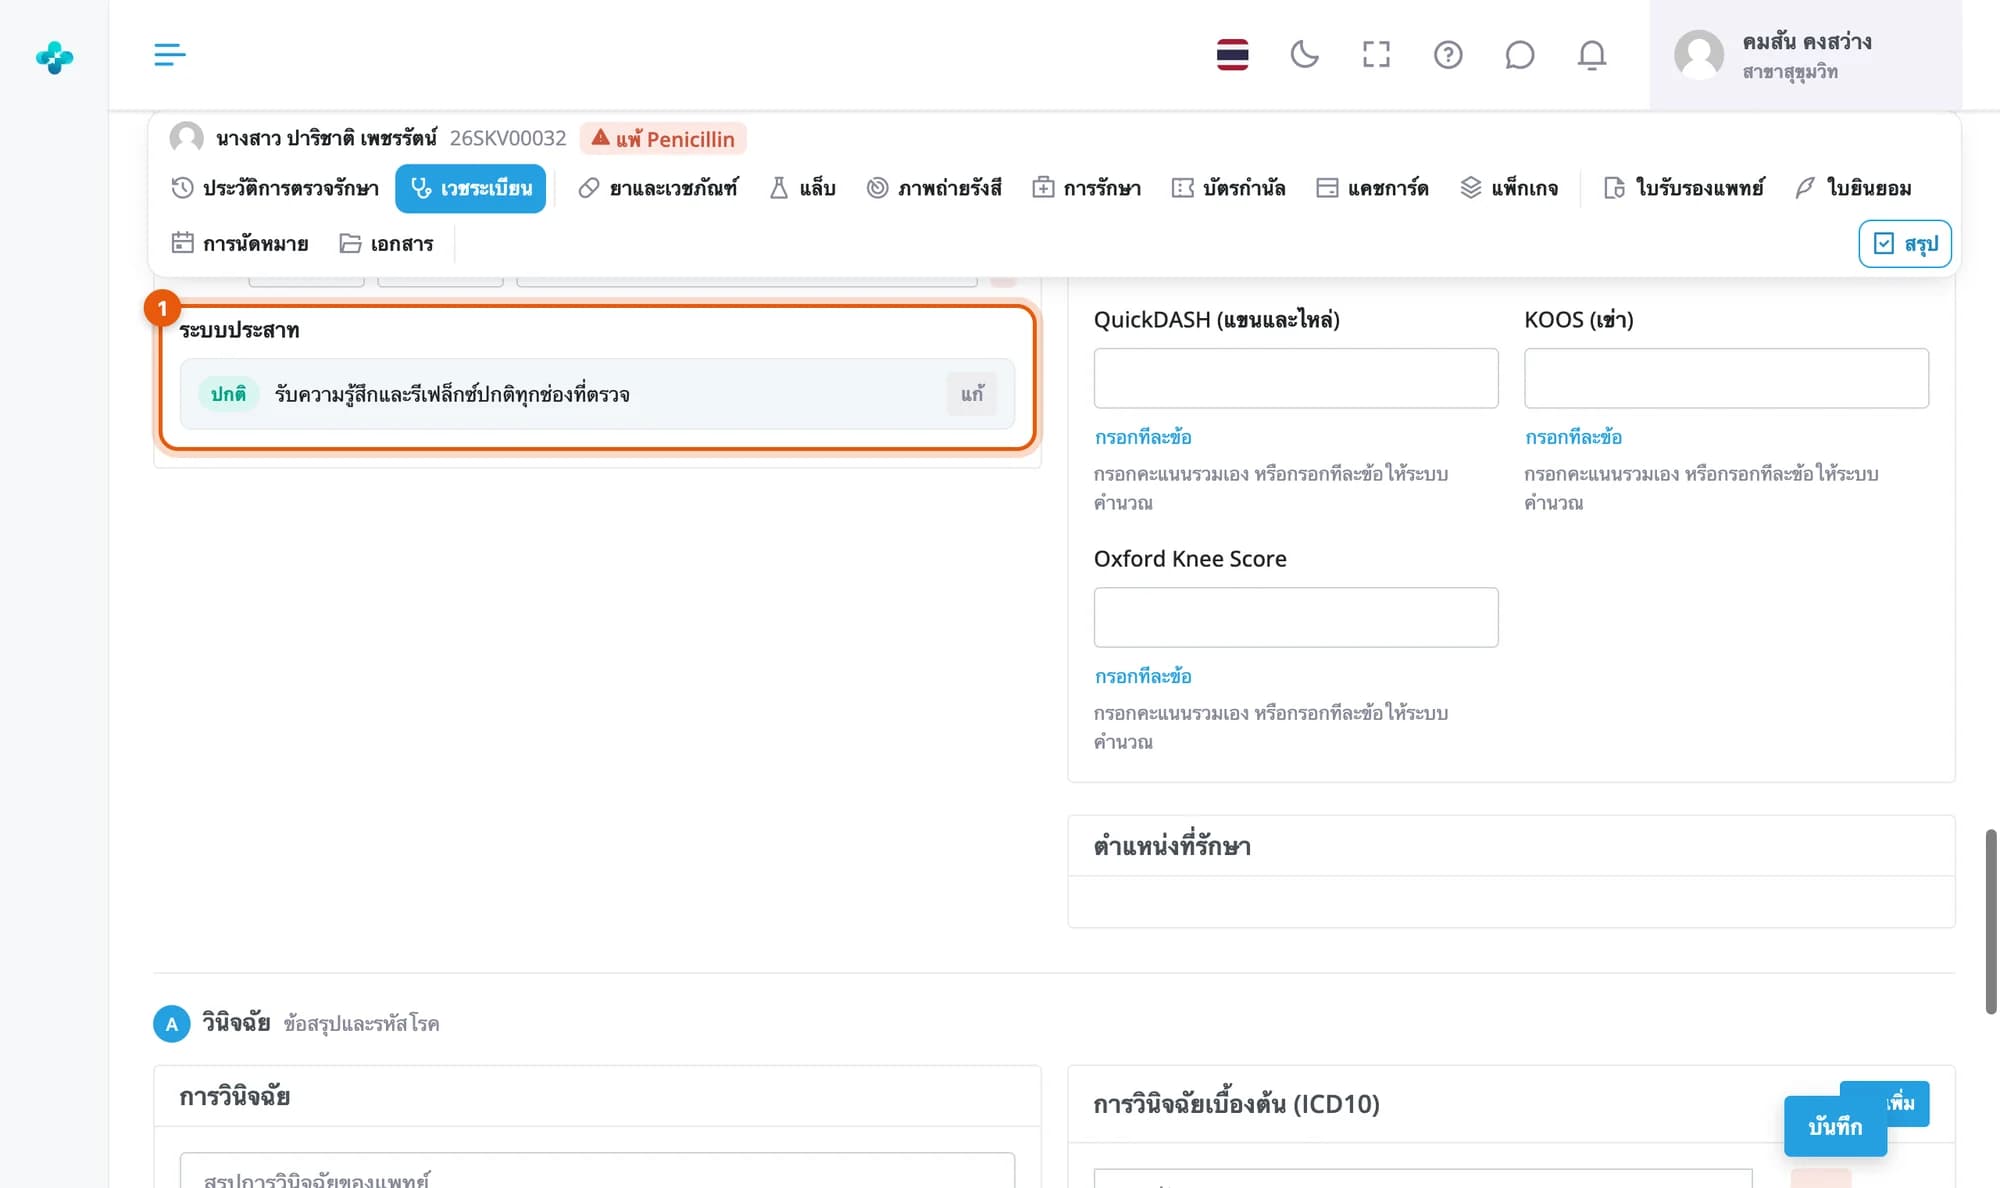Open the การรักษา tab
This screenshot has height=1188, width=2000.
click(1087, 188)
